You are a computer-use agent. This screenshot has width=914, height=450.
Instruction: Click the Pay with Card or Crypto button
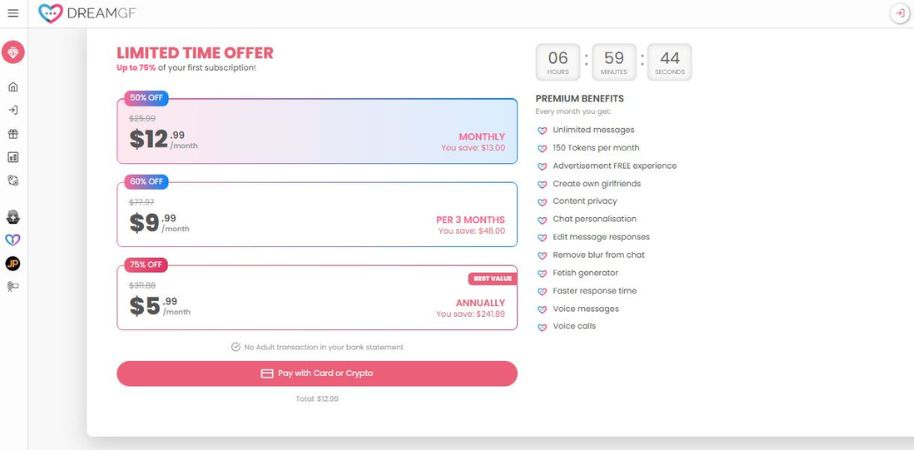[x=317, y=373]
